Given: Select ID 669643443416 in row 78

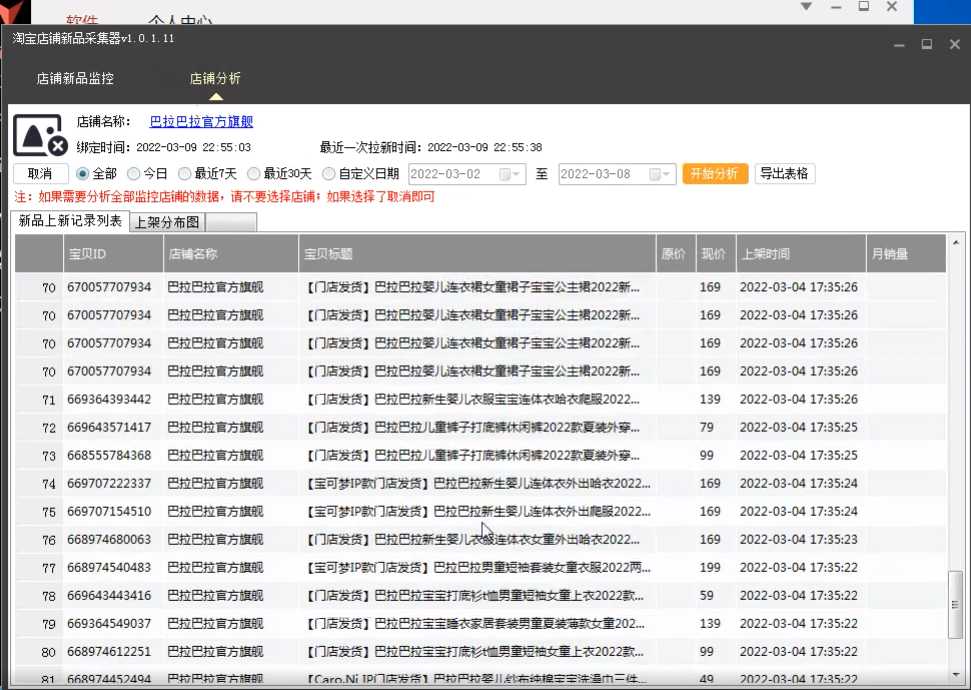Looking at the screenshot, I should point(109,596).
